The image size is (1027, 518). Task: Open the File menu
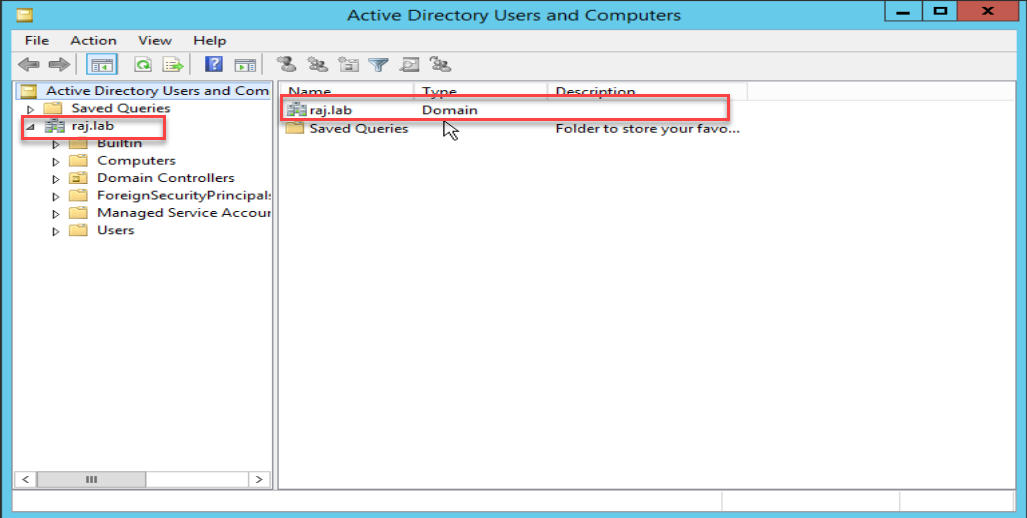point(37,41)
